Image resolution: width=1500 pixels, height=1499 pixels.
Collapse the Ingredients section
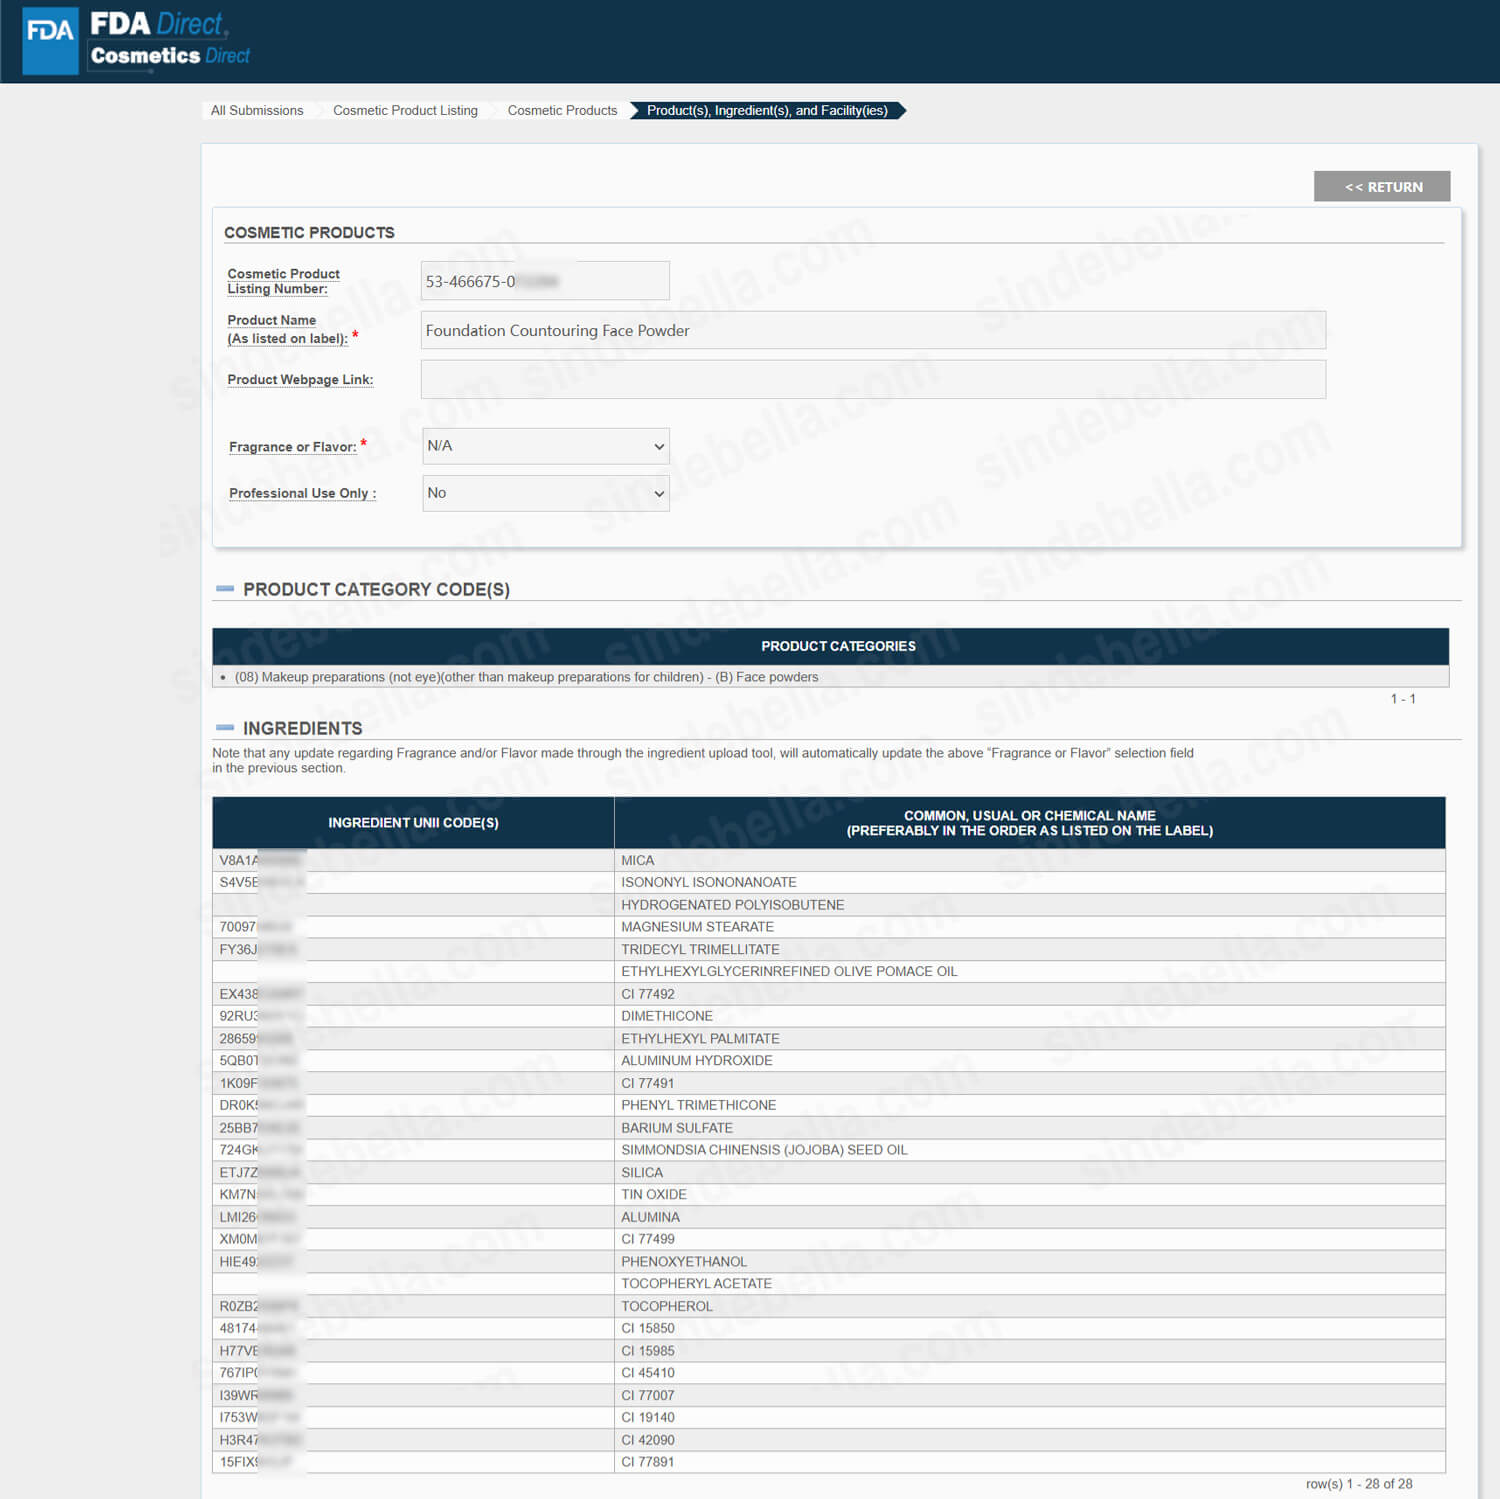pyautogui.click(x=225, y=728)
